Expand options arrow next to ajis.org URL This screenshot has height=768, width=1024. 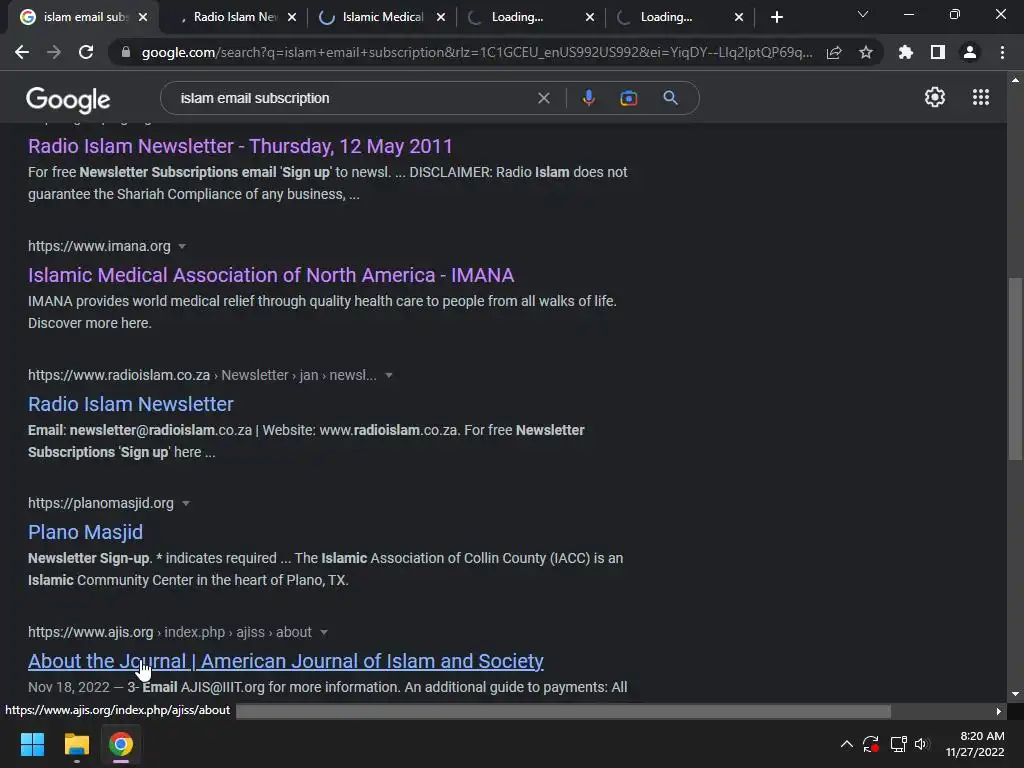click(x=324, y=633)
